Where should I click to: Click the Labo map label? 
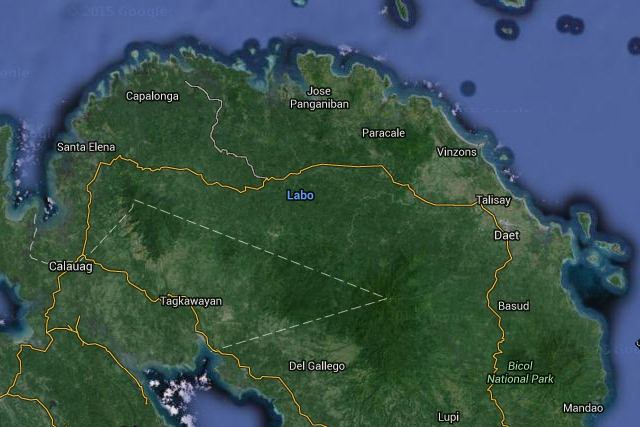click(x=300, y=196)
